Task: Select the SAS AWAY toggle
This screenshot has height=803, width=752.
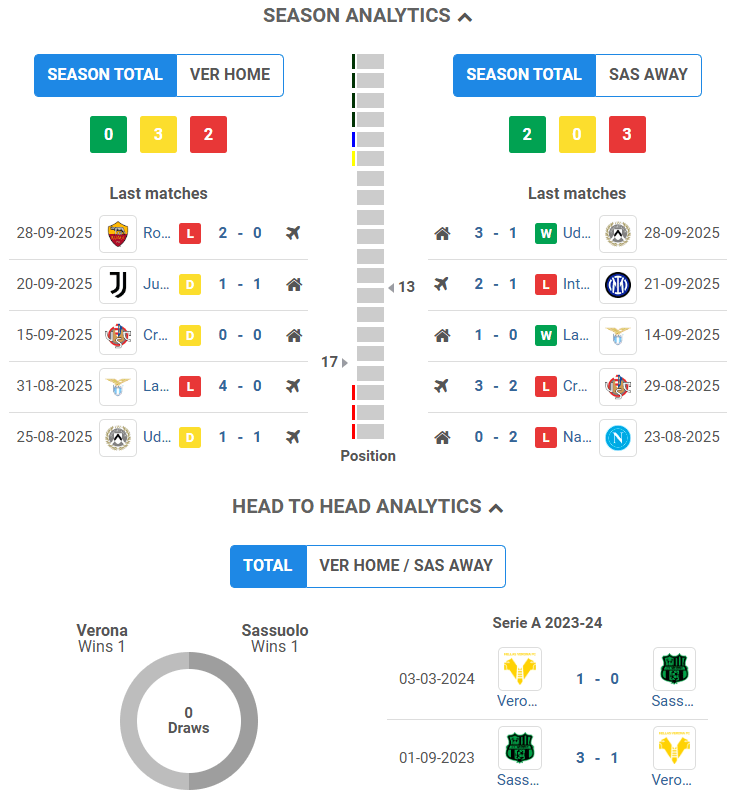Action: tap(648, 75)
